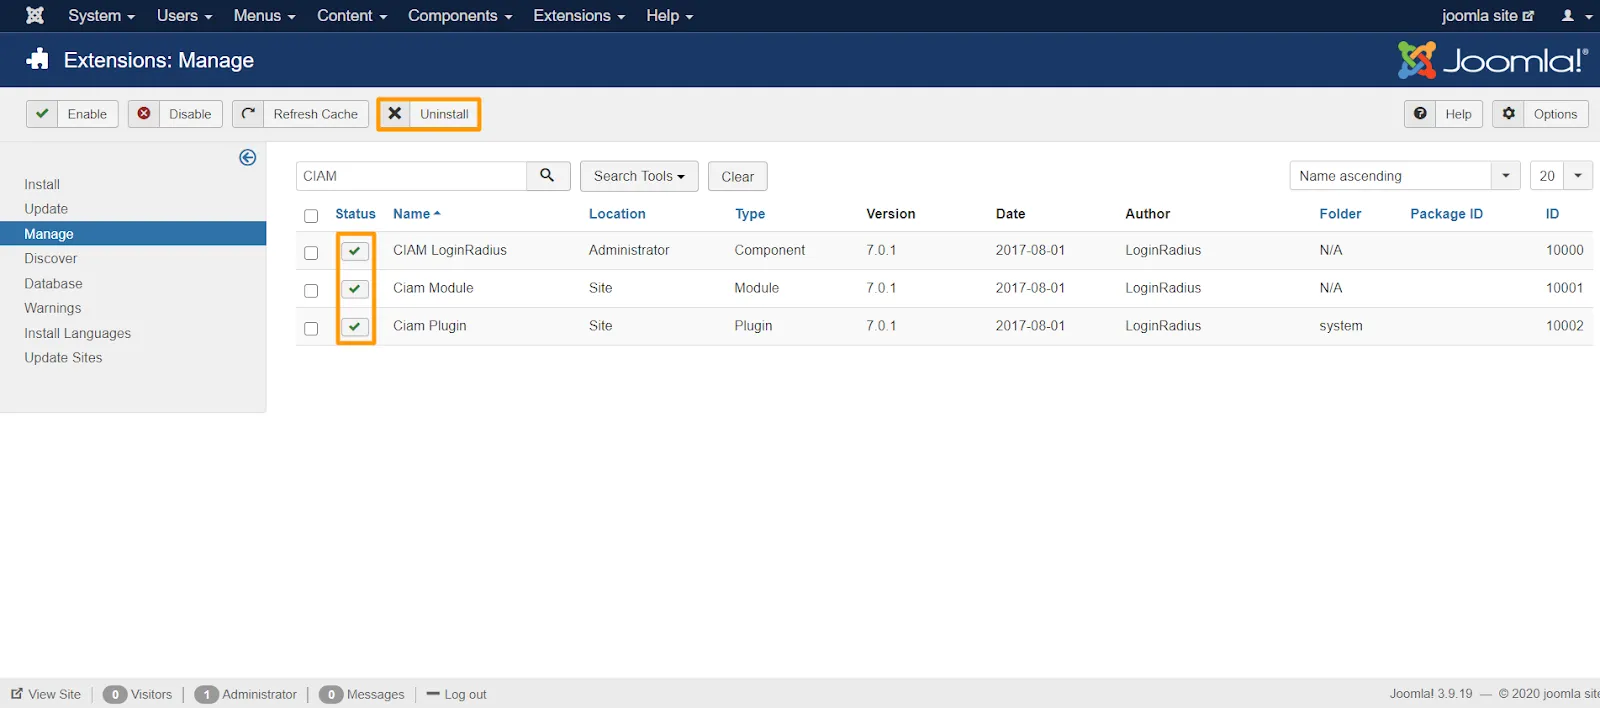Go to Database in the sidebar
Viewport: 1600px width, 708px height.
click(x=53, y=283)
